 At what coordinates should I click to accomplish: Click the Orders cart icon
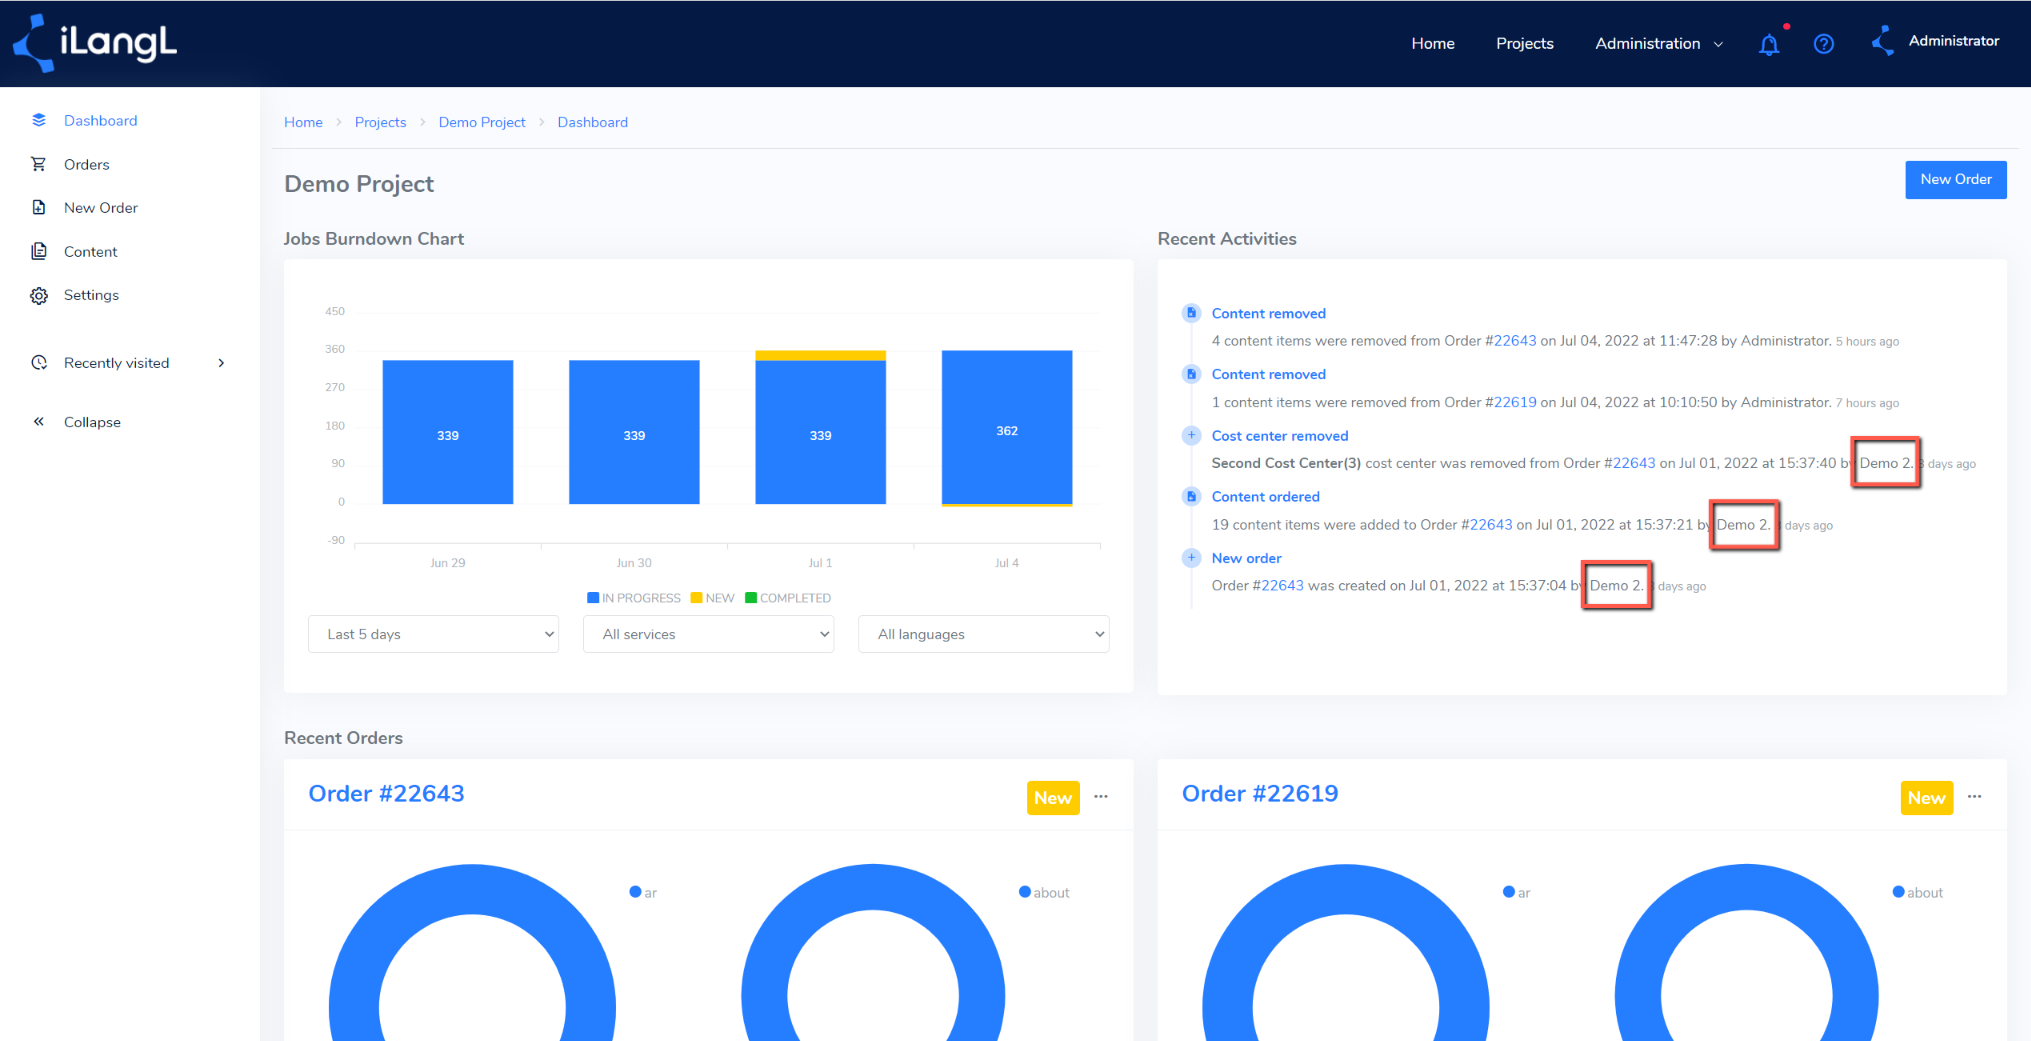[39, 164]
